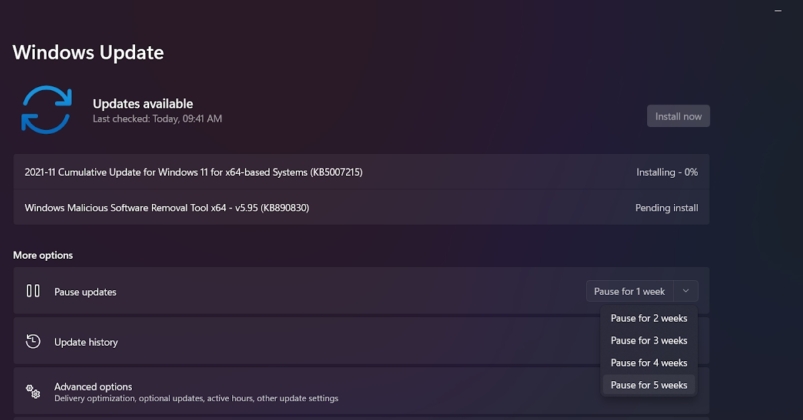Open the Update history page

click(x=86, y=342)
